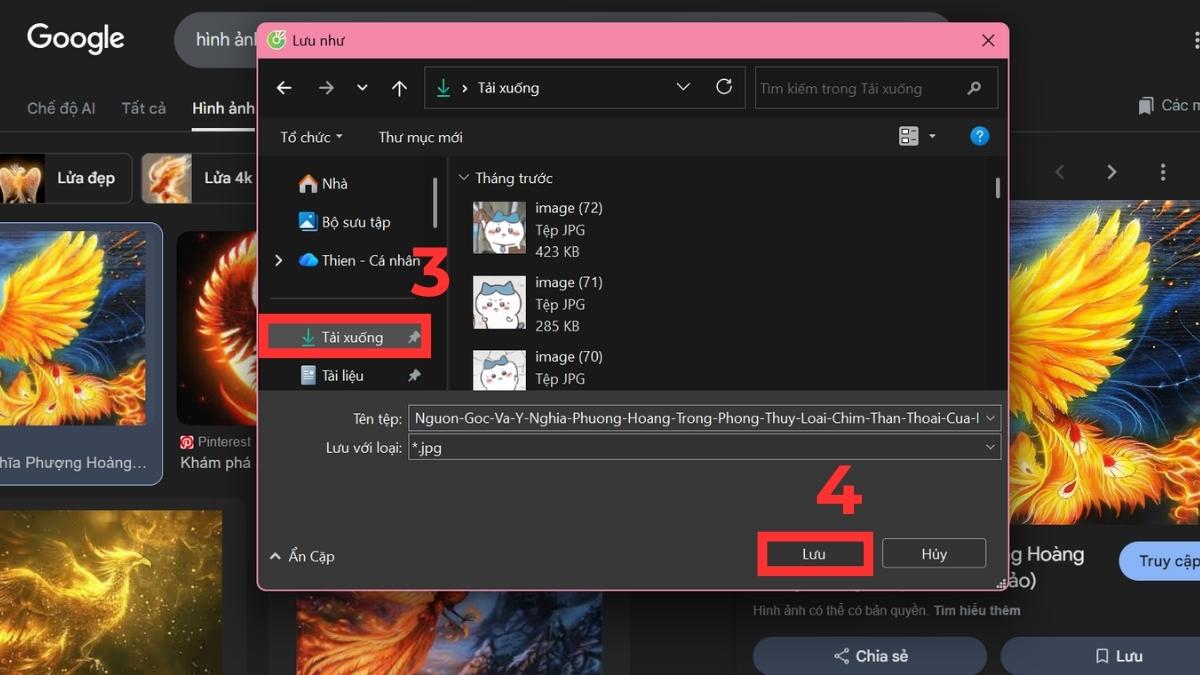
Task: Refresh the Tải xuống folder
Action: [724, 87]
